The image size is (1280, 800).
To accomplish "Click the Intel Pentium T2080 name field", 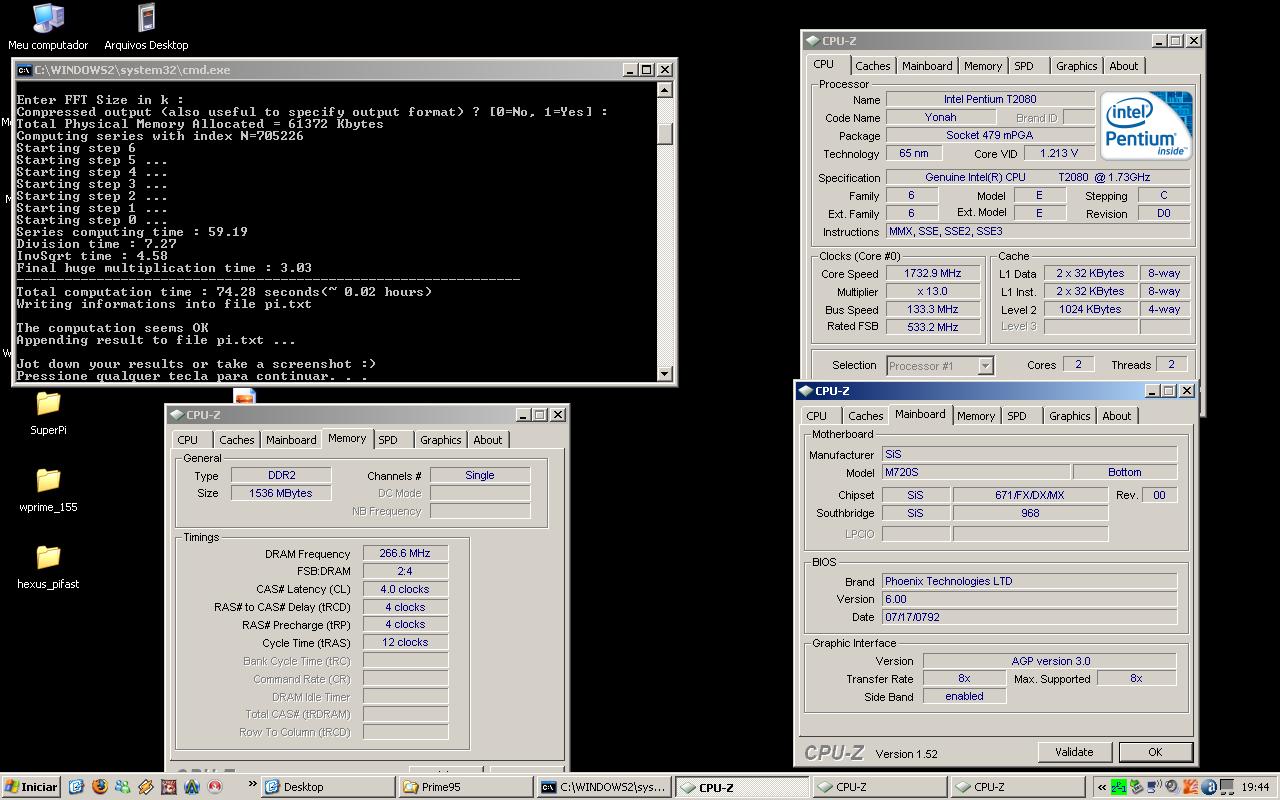I will point(990,99).
